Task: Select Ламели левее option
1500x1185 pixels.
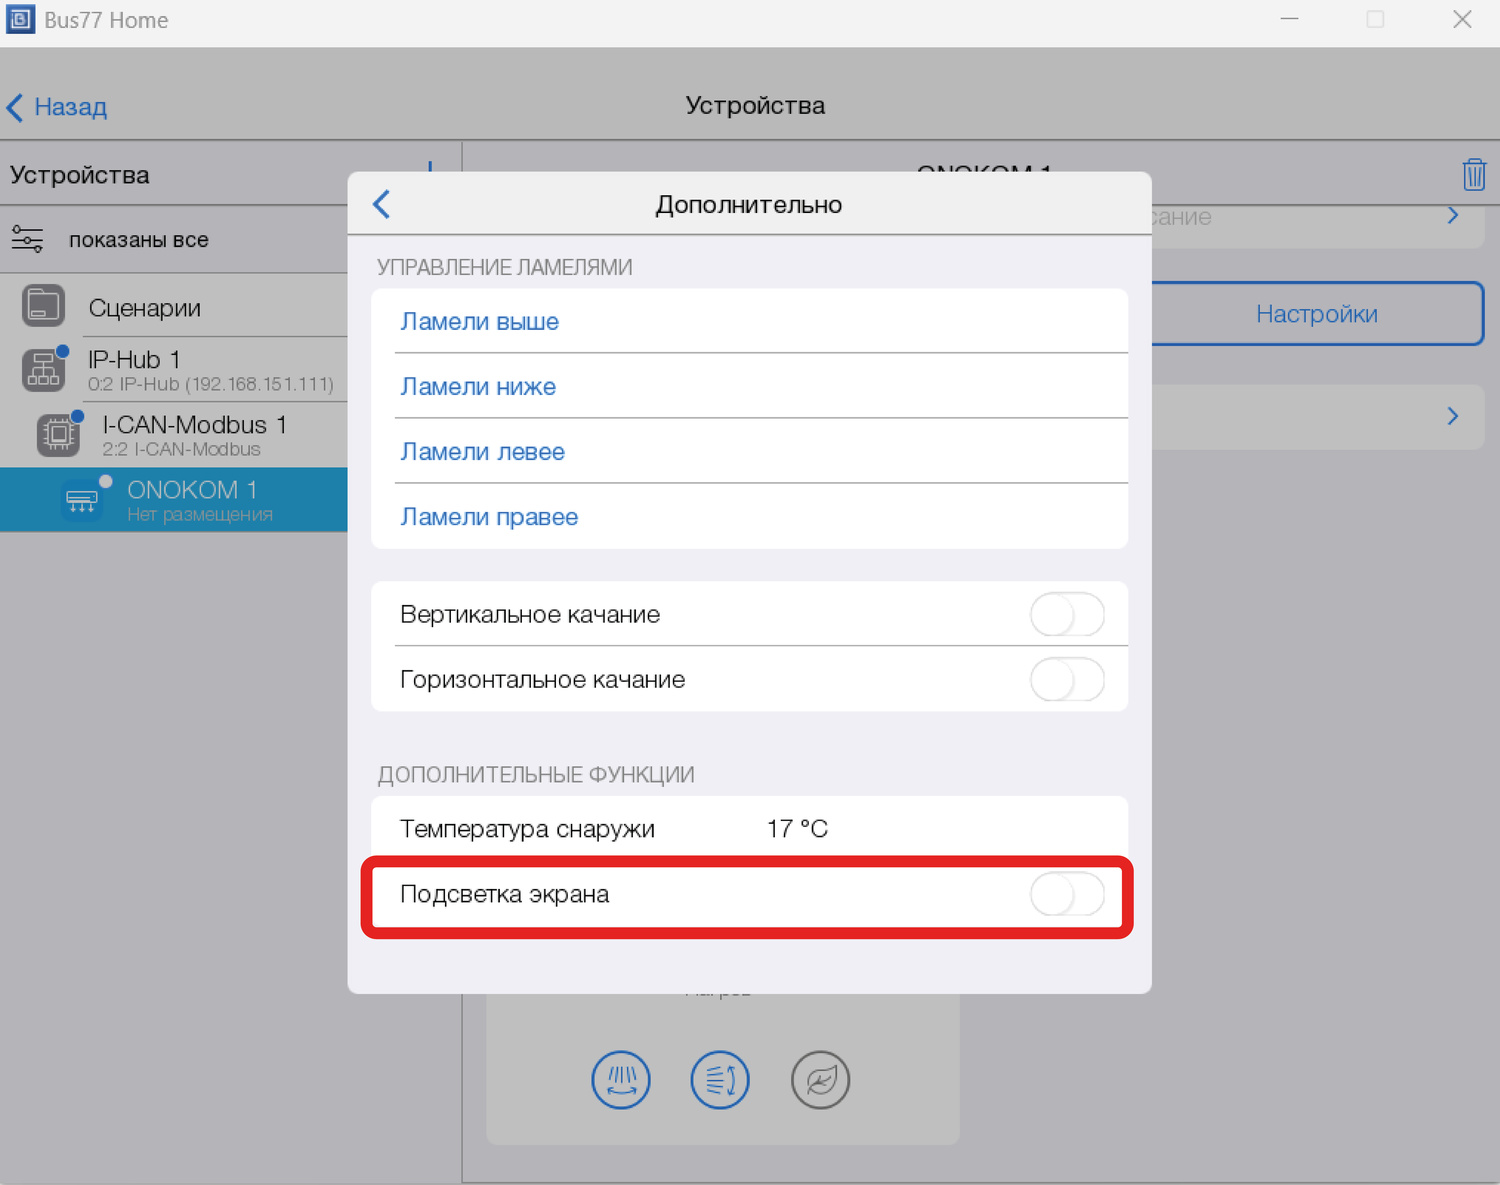Action: 482,452
